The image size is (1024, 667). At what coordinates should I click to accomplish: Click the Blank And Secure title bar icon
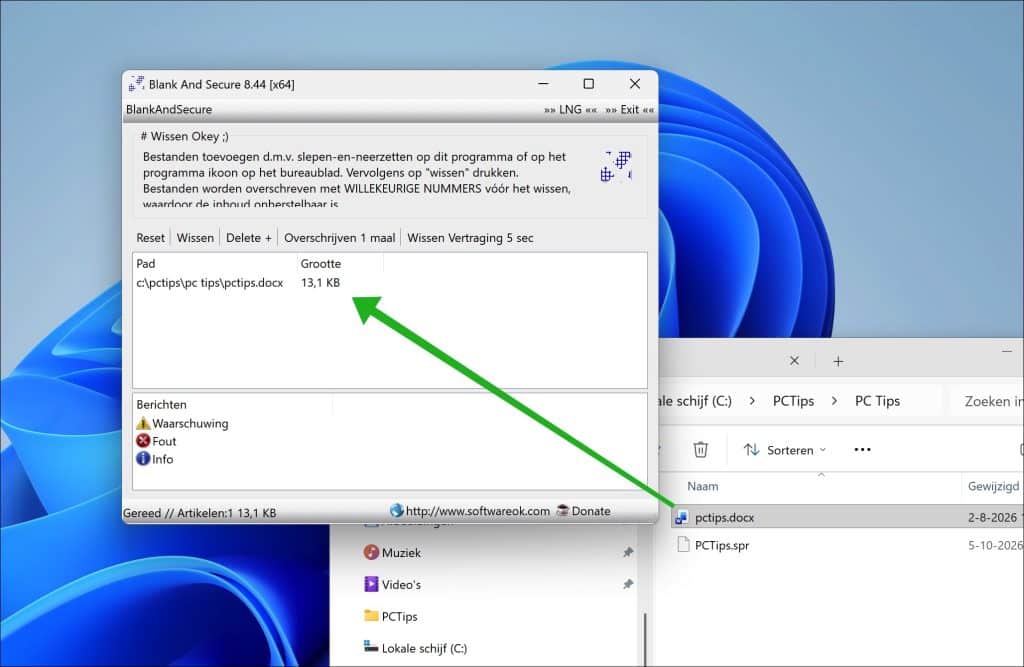(136, 84)
